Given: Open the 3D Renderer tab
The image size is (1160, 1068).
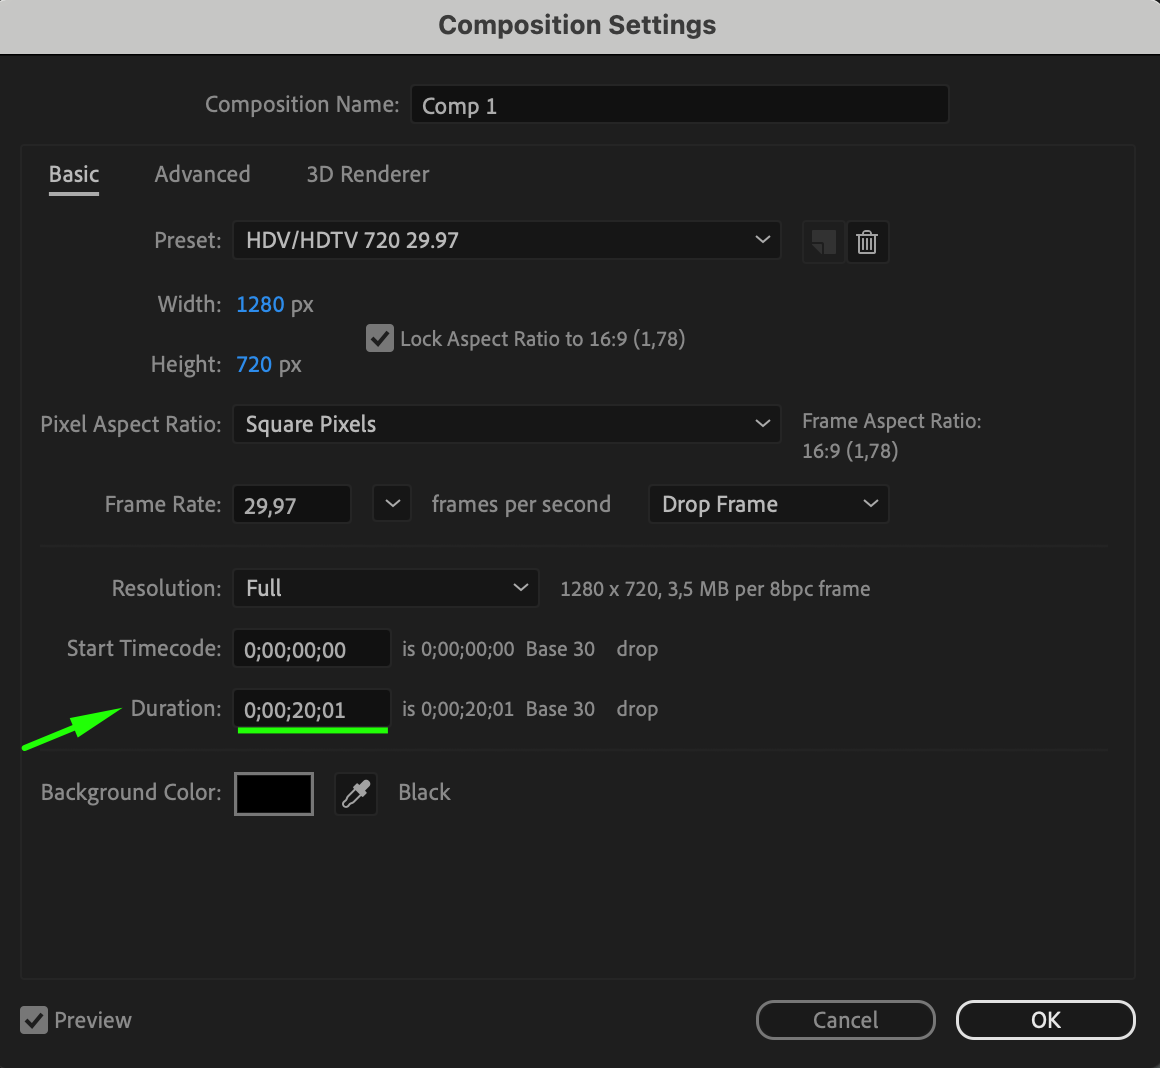Looking at the screenshot, I should pos(367,174).
